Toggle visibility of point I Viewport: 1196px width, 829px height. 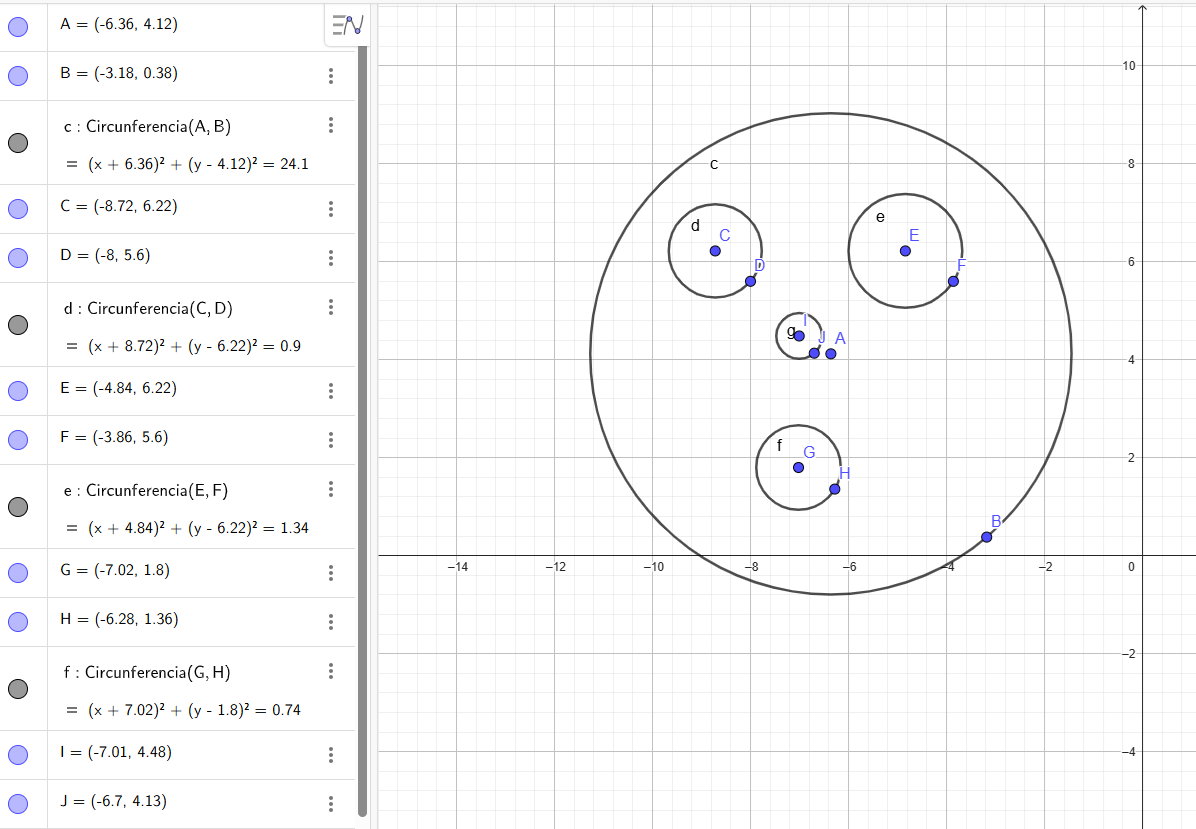[18, 754]
